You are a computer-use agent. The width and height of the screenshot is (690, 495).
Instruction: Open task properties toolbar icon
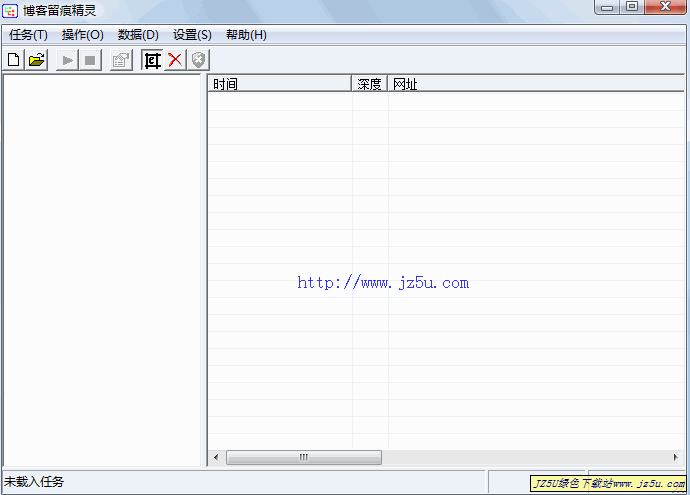[x=121, y=60]
